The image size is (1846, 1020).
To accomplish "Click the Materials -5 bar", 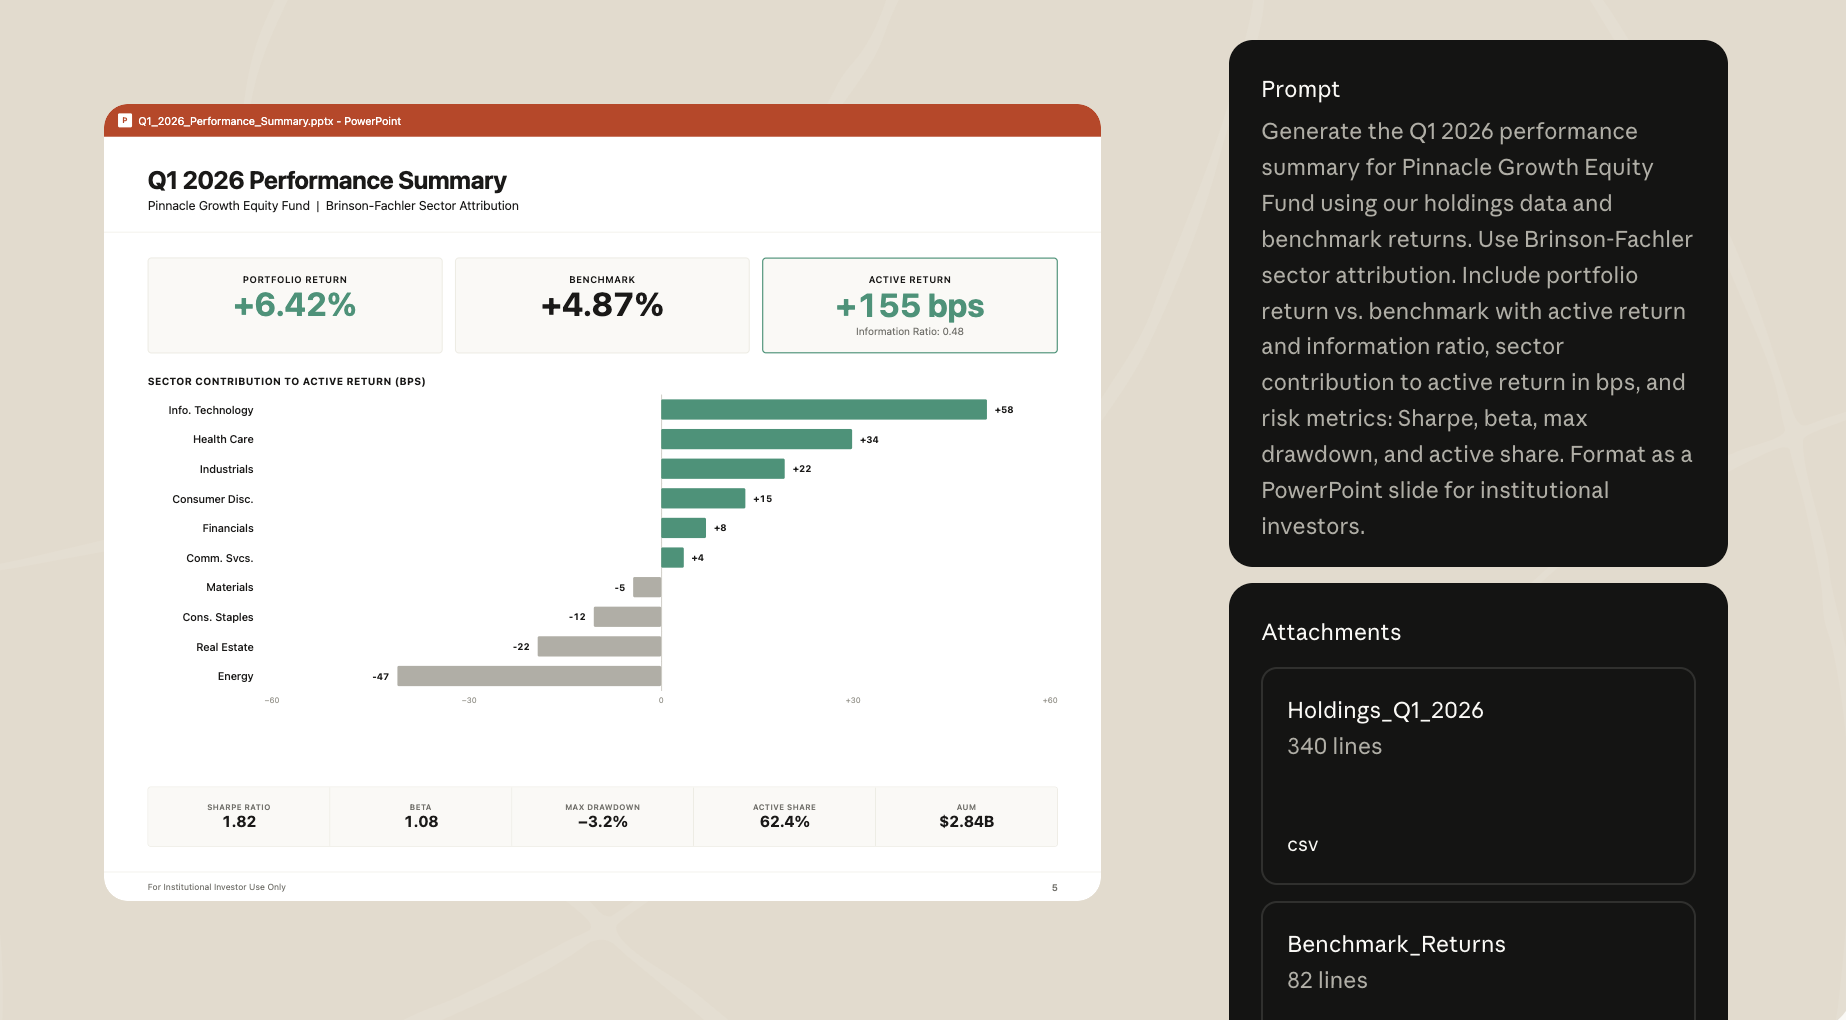I will (x=647, y=587).
